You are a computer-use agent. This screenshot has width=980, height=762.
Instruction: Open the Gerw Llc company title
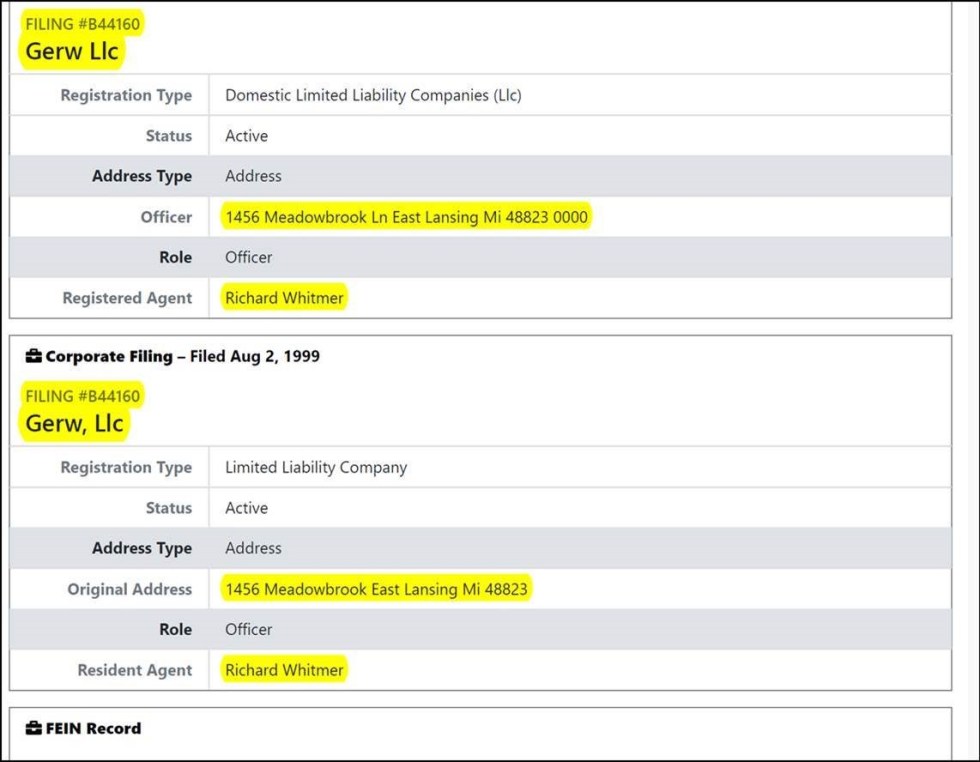pyautogui.click(x=72, y=51)
